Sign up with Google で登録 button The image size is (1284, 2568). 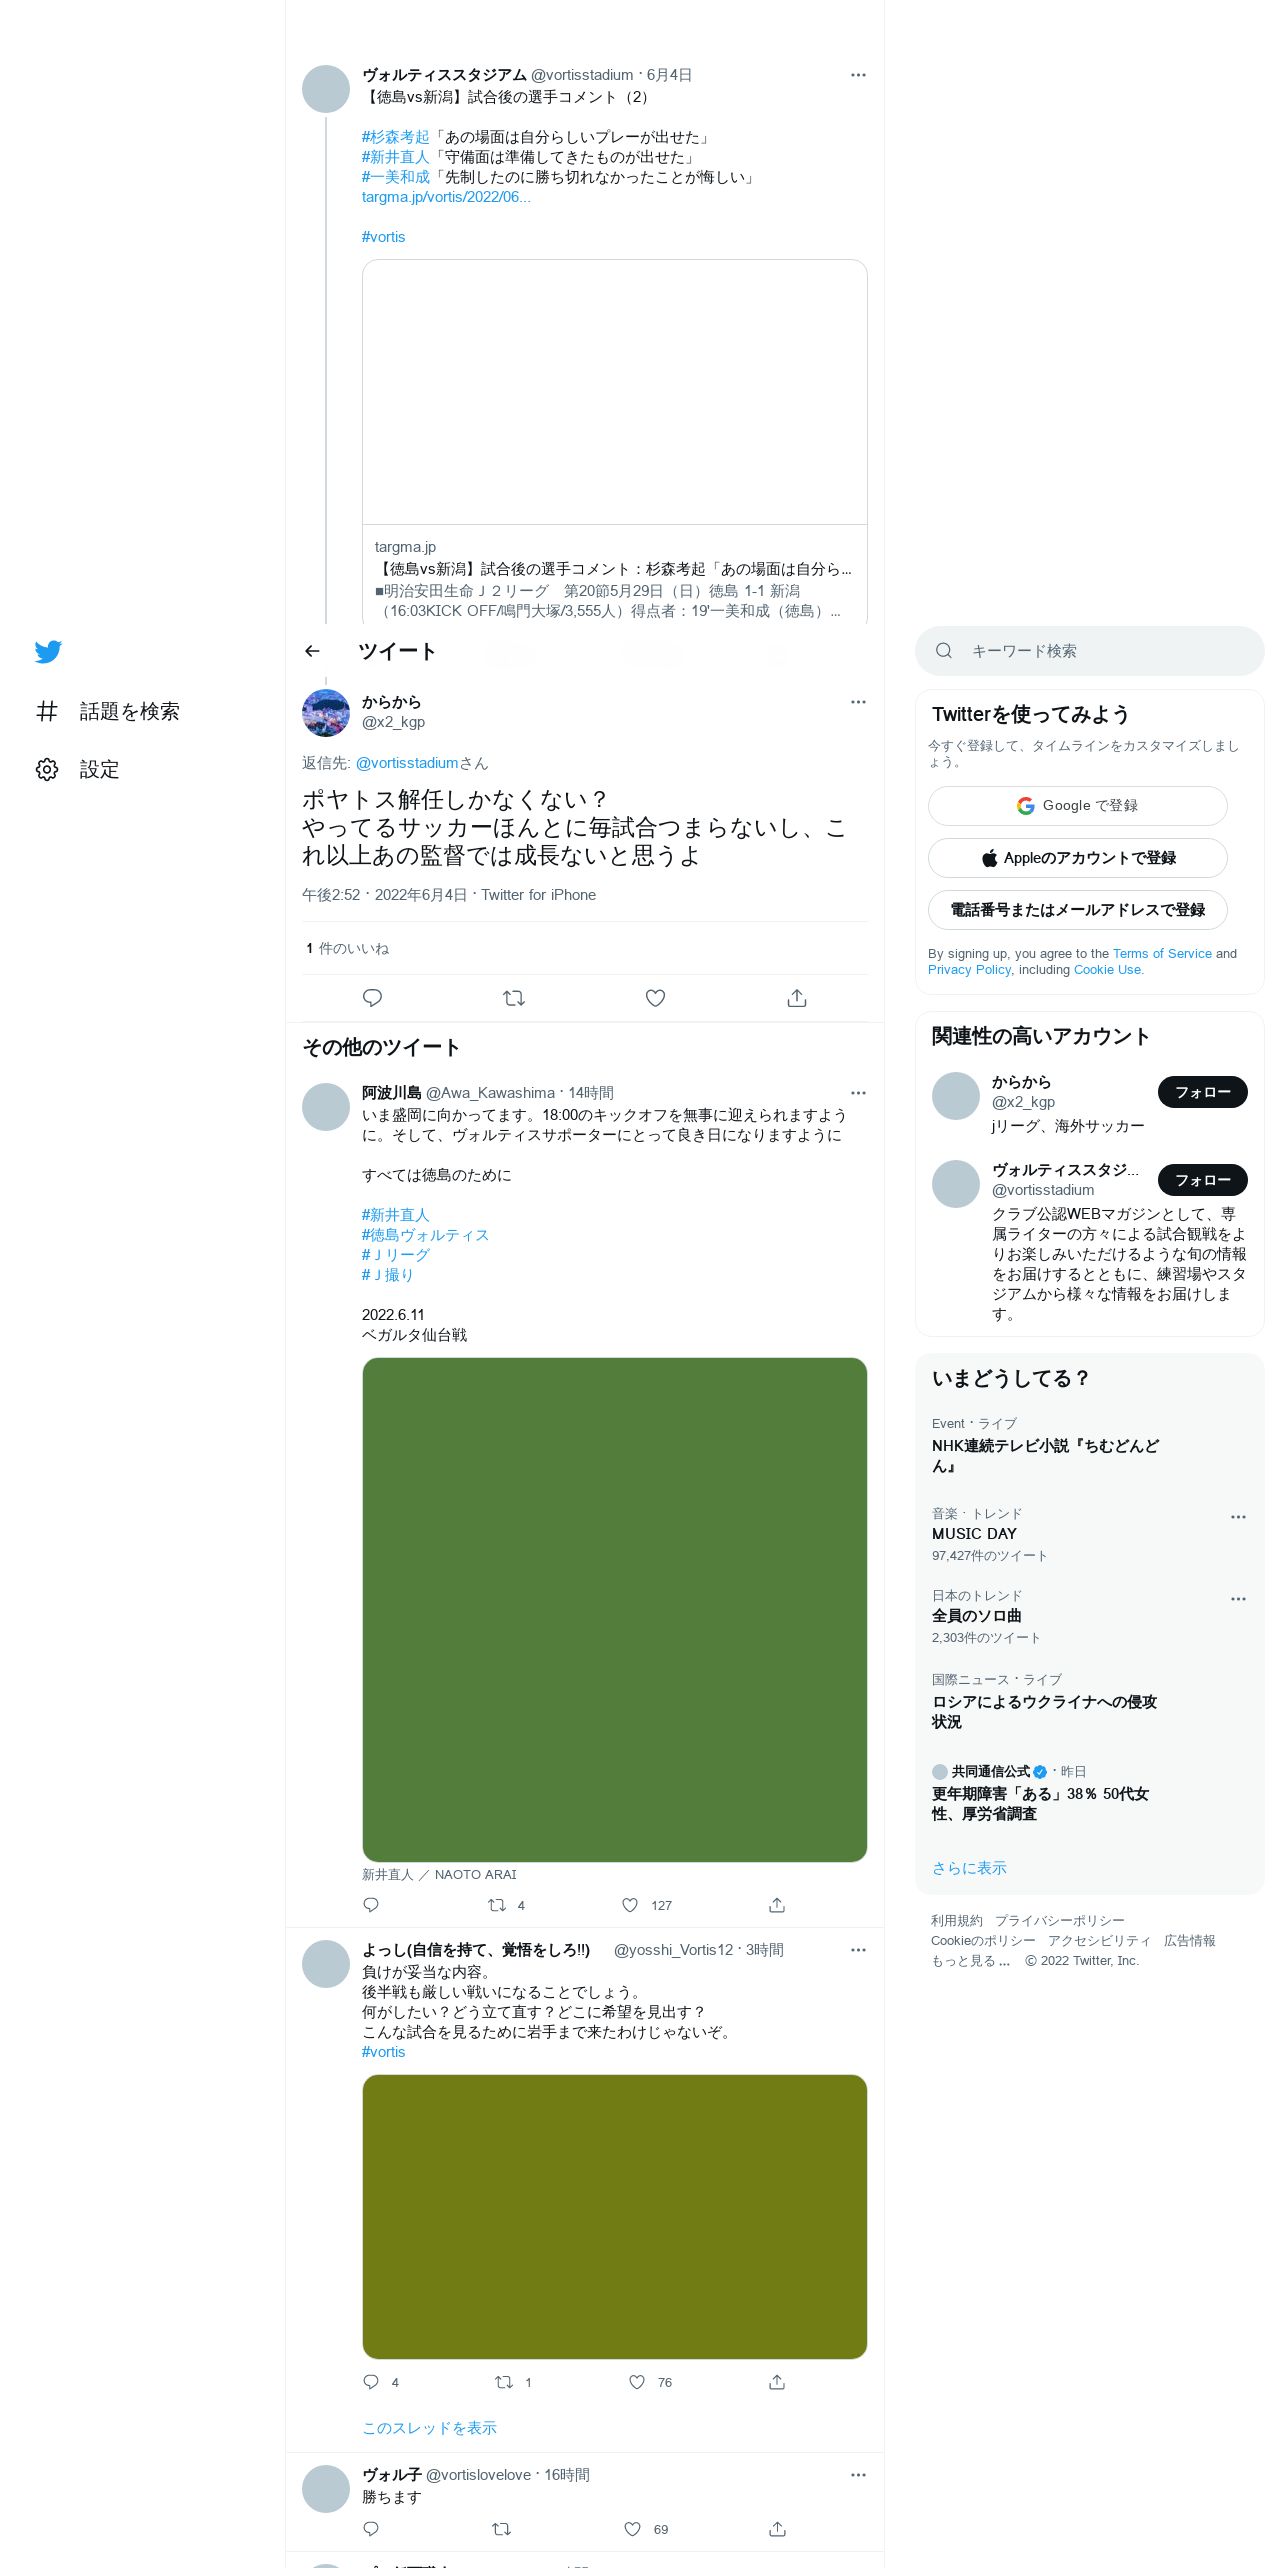click(x=1078, y=806)
